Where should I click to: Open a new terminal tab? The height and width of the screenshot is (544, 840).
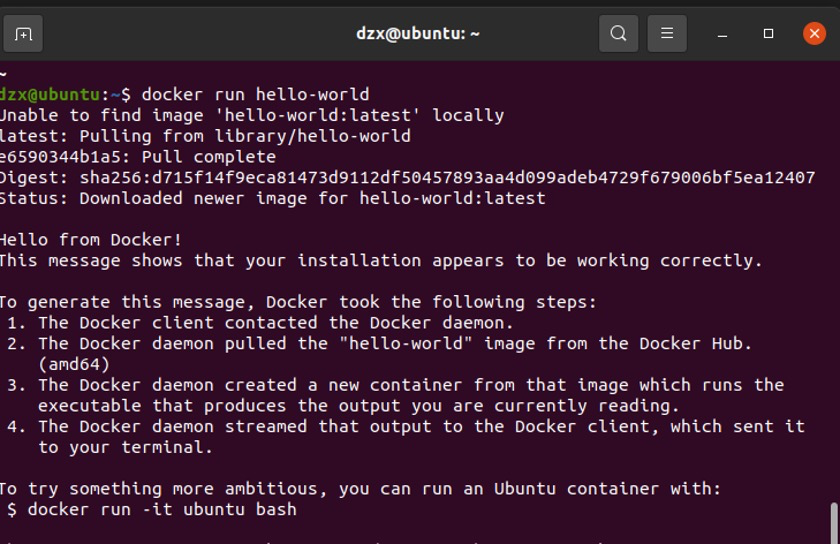[x=23, y=34]
